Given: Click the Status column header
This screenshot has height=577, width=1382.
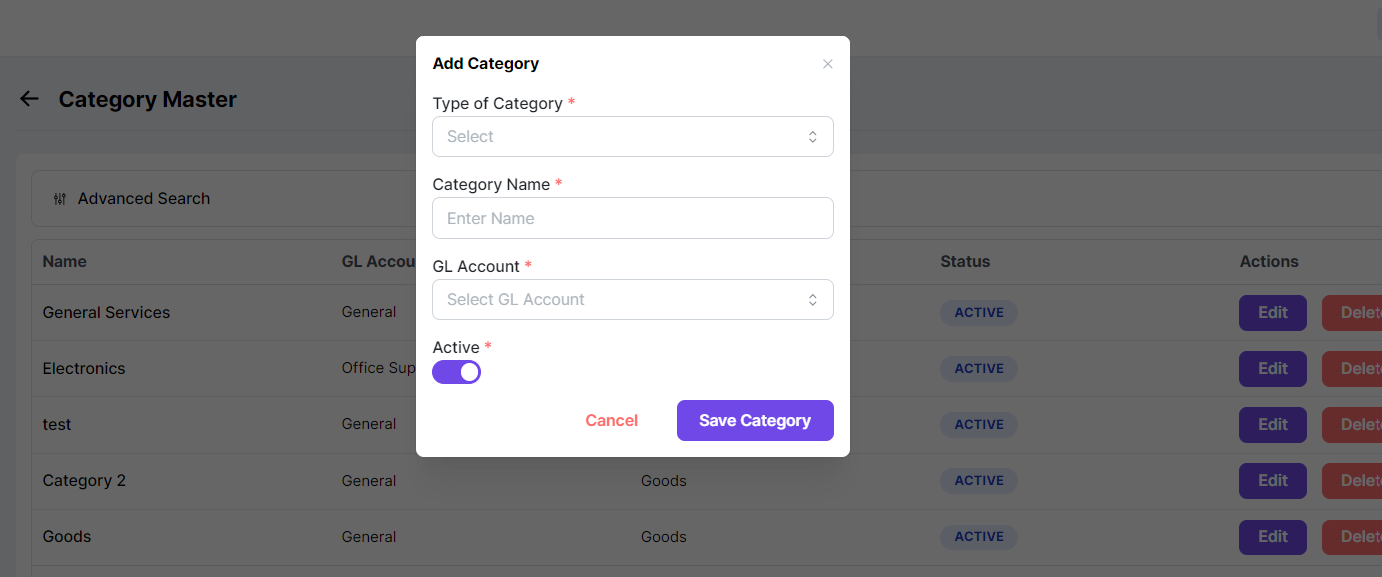Looking at the screenshot, I should pyautogui.click(x=965, y=262).
